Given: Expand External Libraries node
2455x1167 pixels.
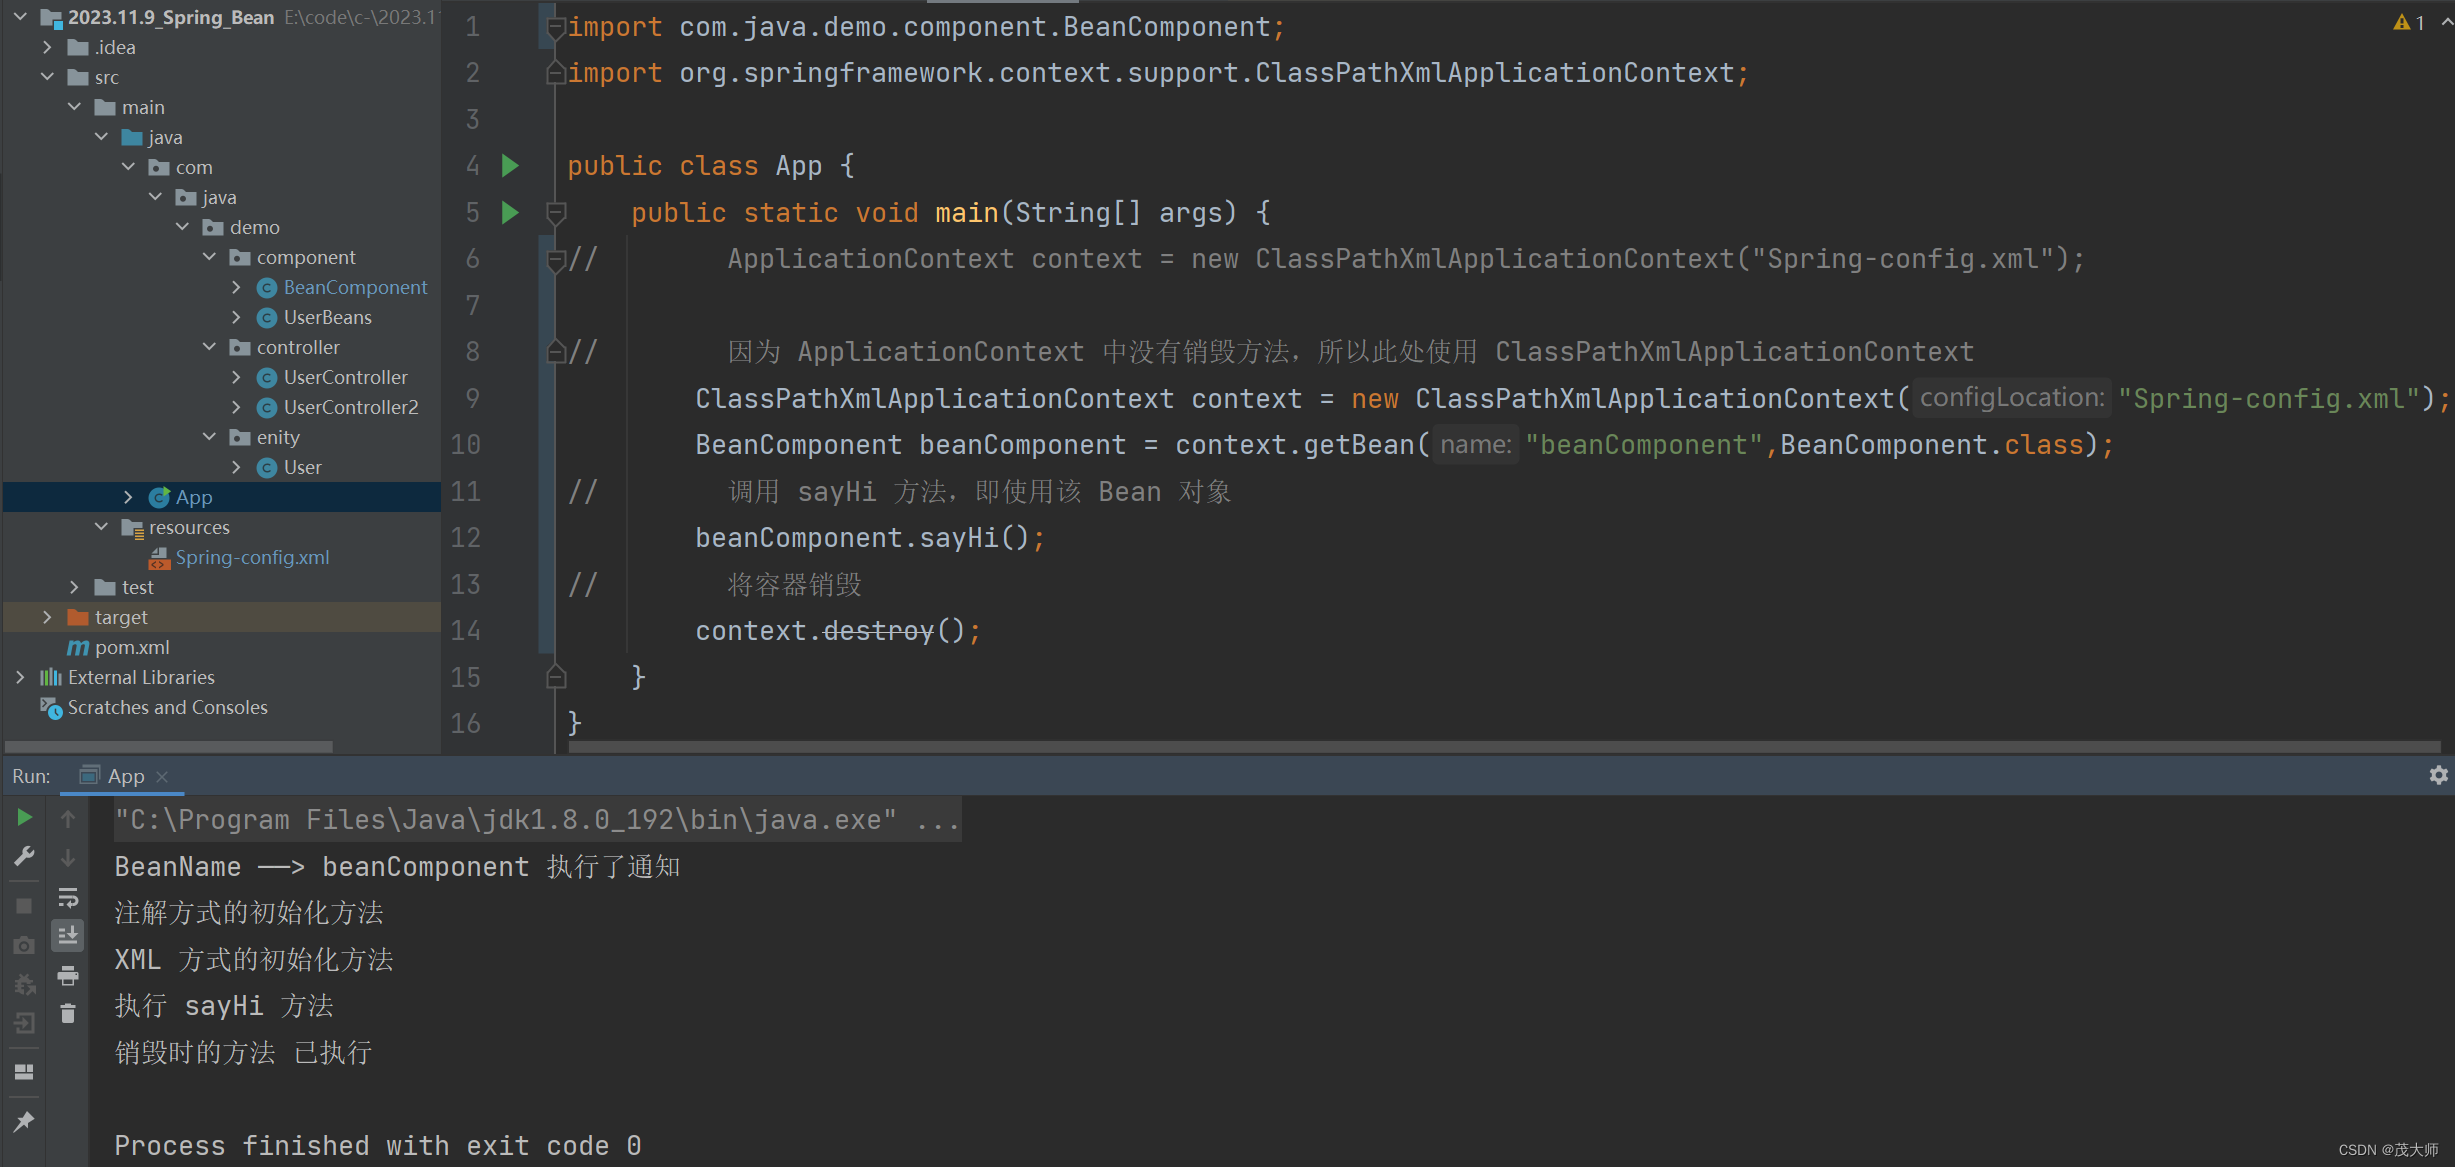Looking at the screenshot, I should coord(20,677).
